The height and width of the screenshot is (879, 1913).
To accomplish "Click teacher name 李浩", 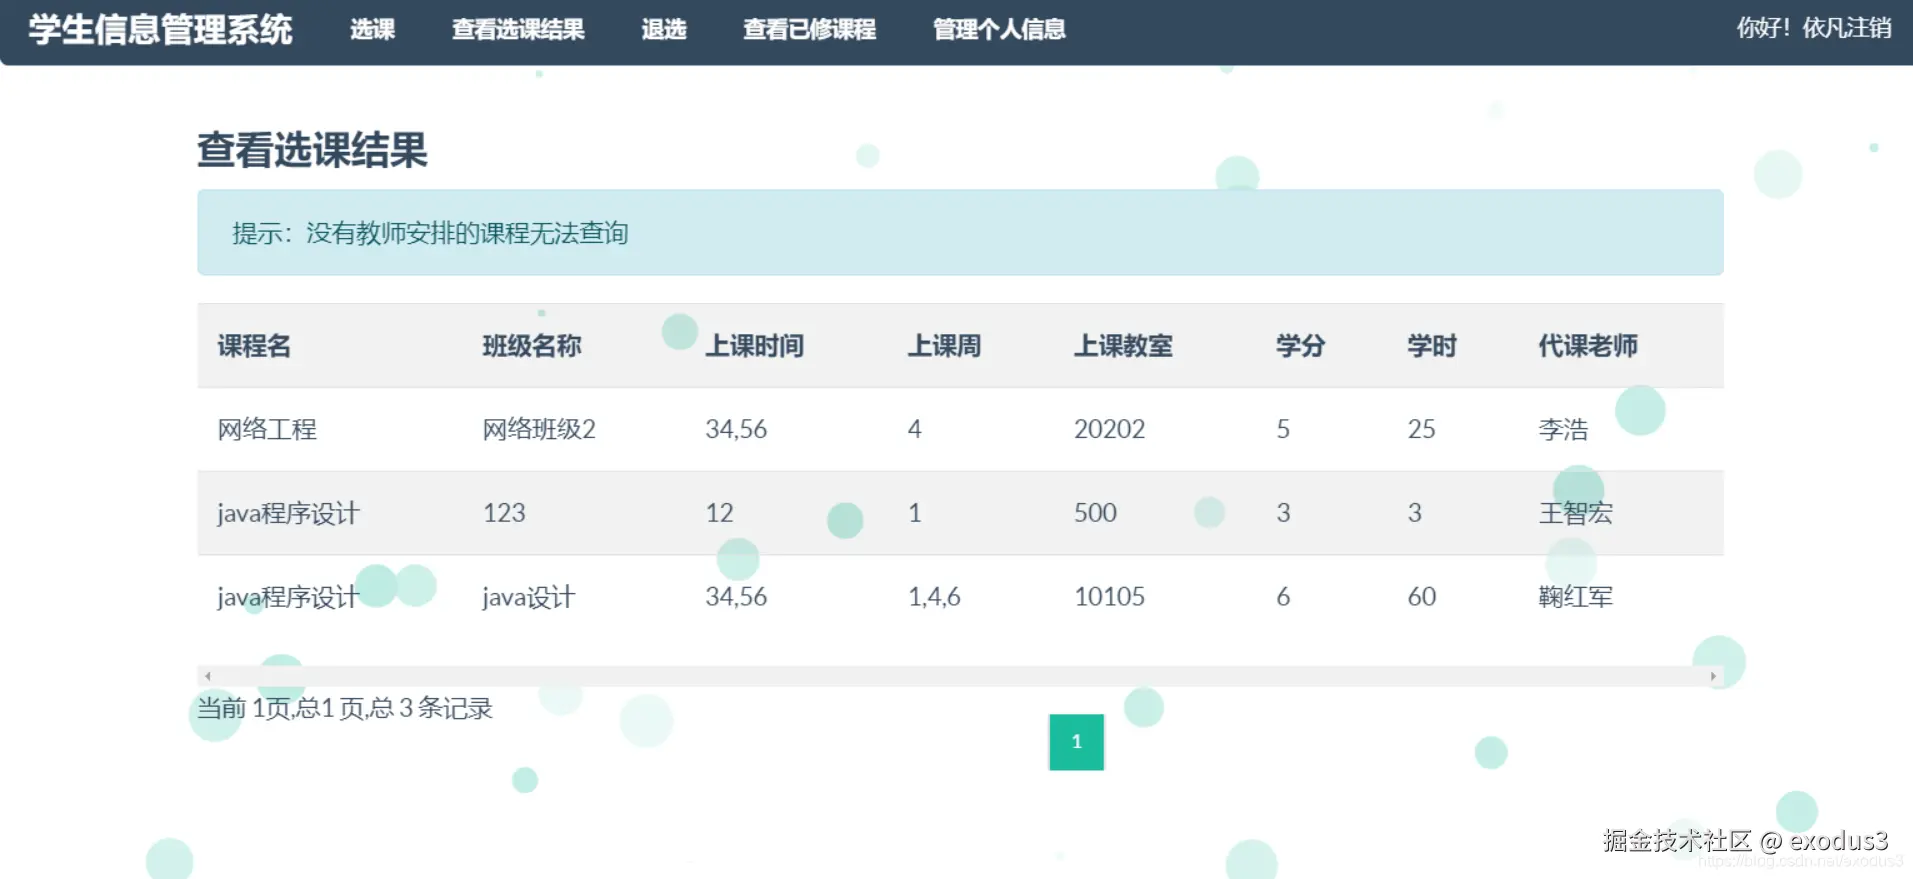I will (1563, 429).
